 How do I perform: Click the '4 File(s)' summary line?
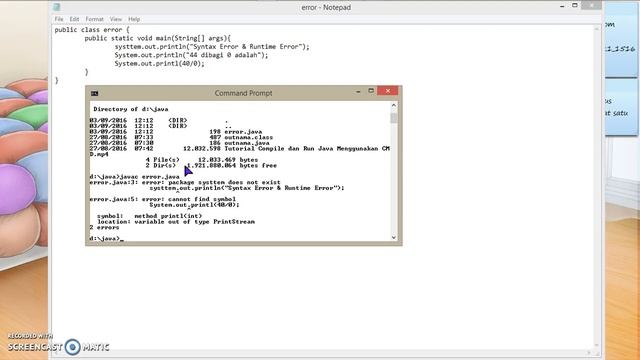click(202, 160)
